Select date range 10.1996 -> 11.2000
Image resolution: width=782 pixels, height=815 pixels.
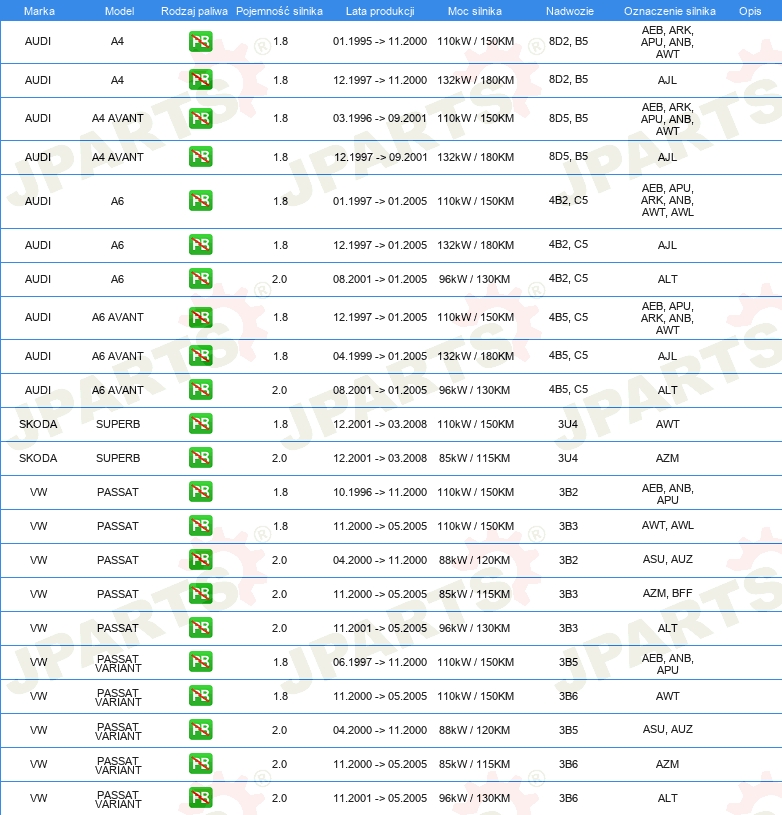(380, 492)
